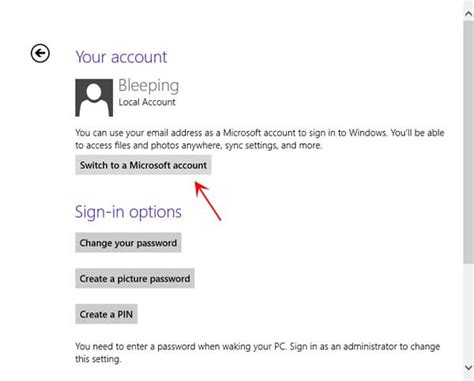This screenshot has width=474, height=381.
Task: Click the scrollbar up arrow
Action: [x=469, y=13]
